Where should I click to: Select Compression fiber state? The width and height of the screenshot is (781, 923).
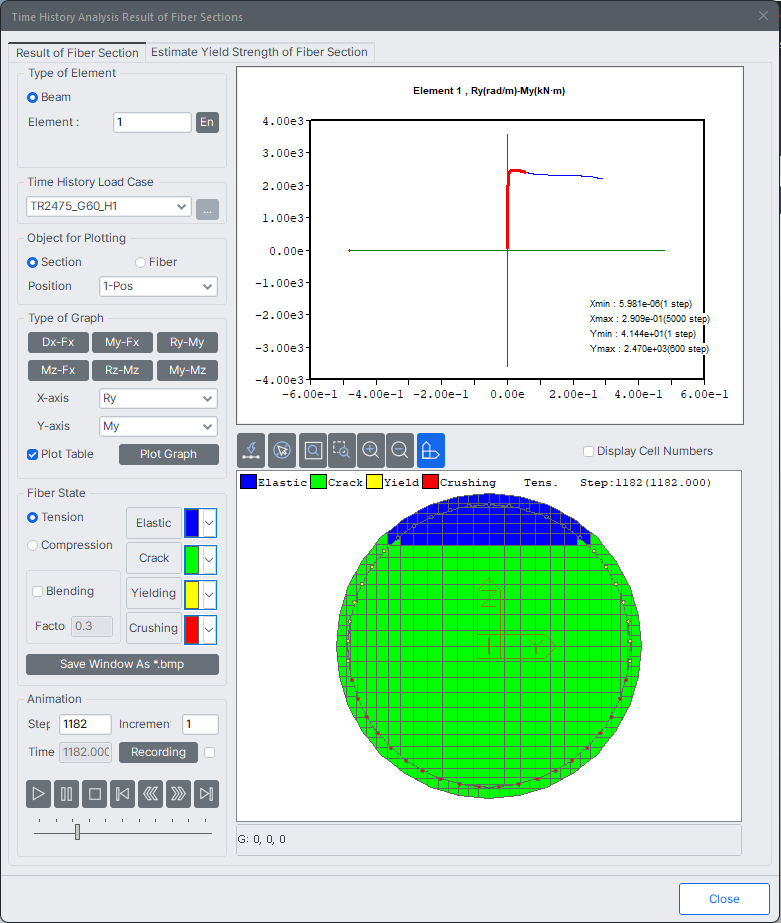coord(32,545)
